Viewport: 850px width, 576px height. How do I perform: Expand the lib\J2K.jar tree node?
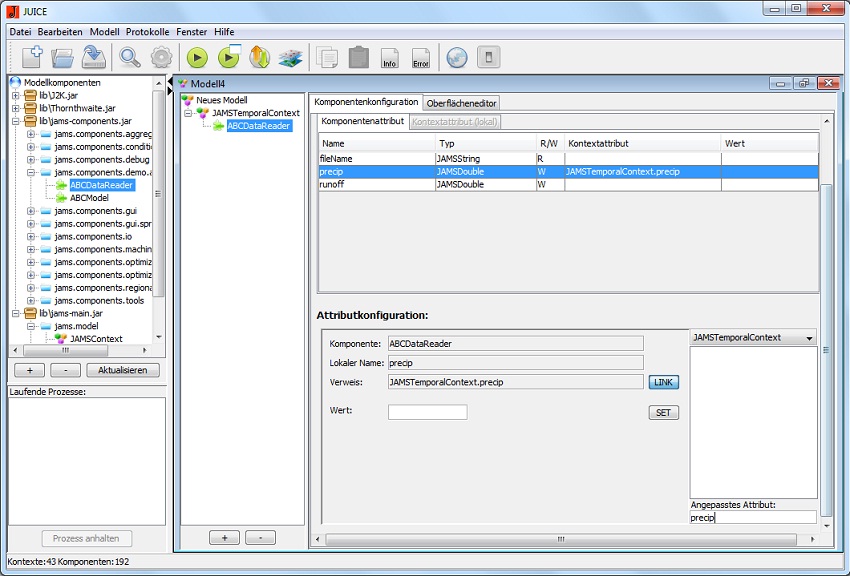tap(16, 95)
